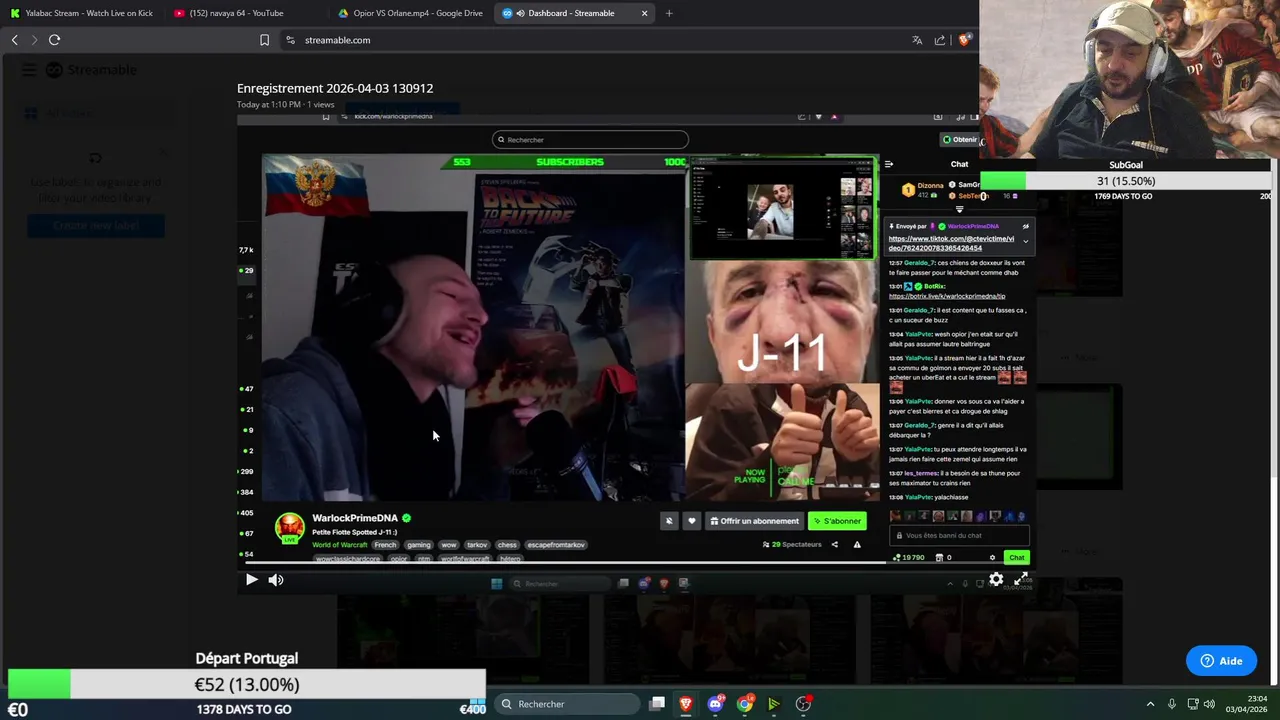The image size is (1280, 720).
Task: Toggle the notification bell icon on Kick
Action: point(669,521)
